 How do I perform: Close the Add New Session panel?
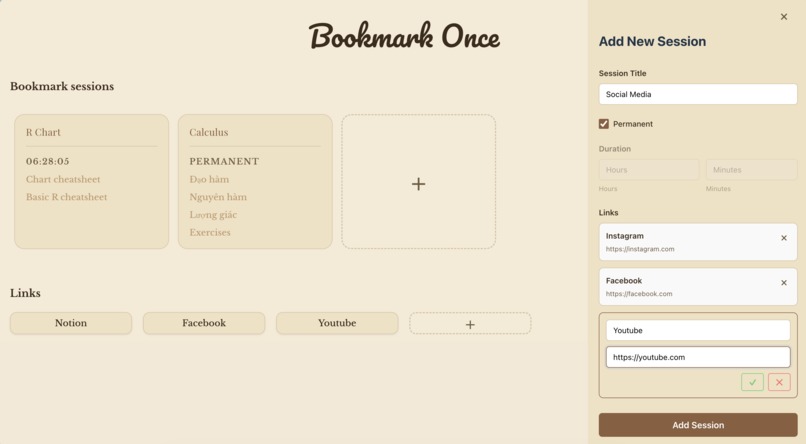(783, 17)
